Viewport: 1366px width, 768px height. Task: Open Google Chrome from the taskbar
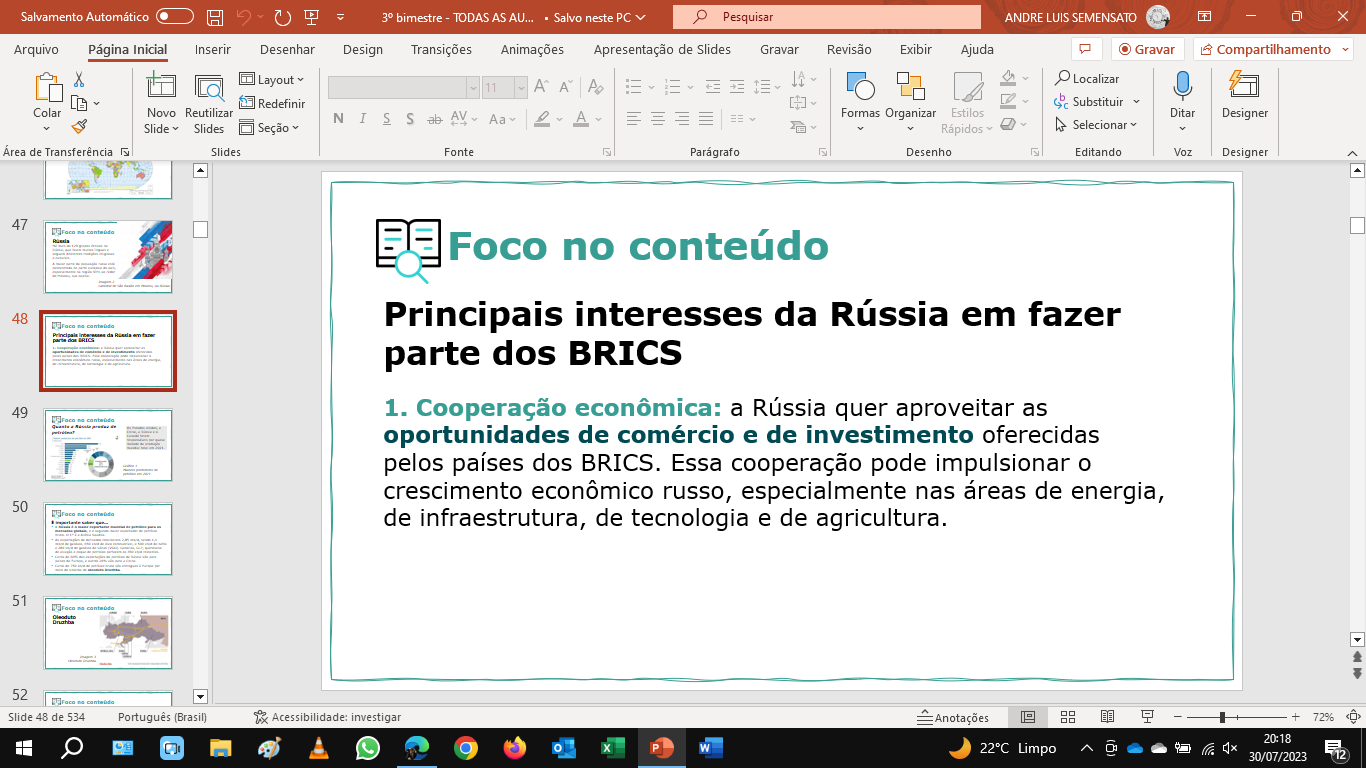click(466, 747)
